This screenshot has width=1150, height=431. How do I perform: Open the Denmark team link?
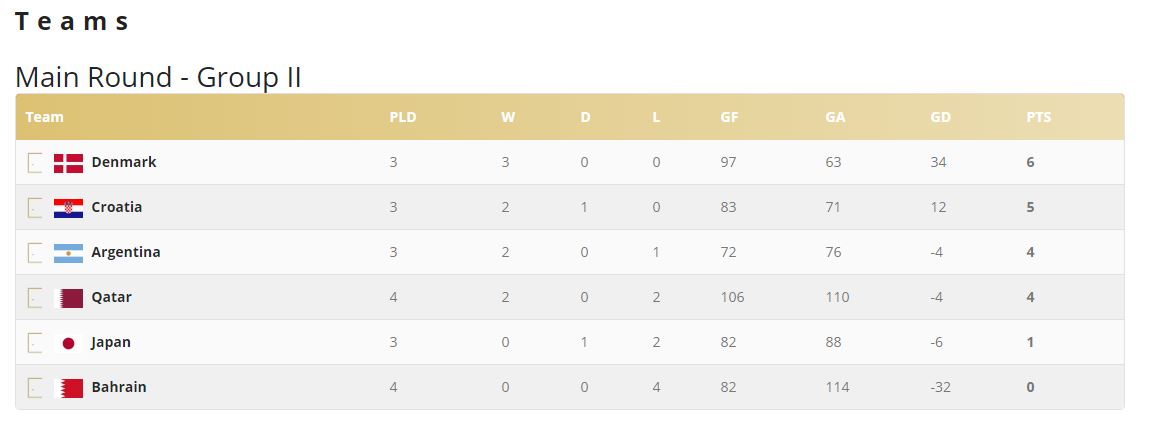[124, 162]
